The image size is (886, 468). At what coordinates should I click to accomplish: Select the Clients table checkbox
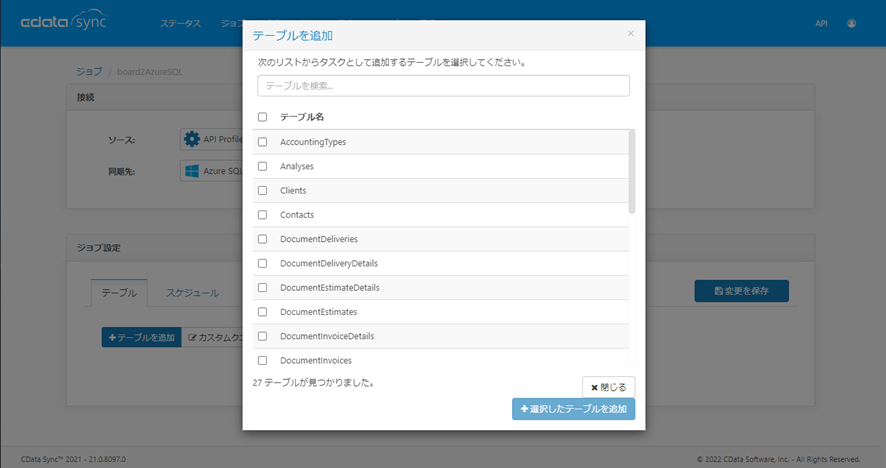[263, 190]
